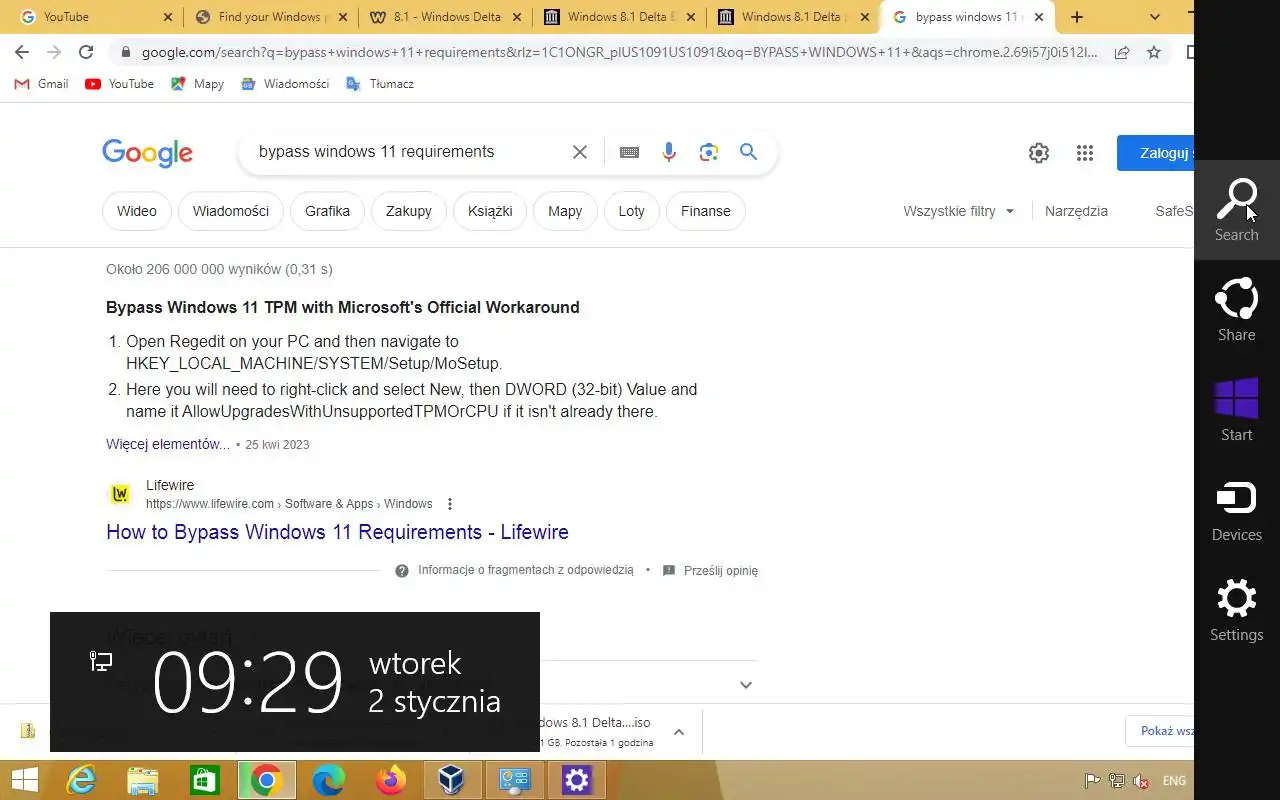Clear the Google search box text

pos(580,152)
